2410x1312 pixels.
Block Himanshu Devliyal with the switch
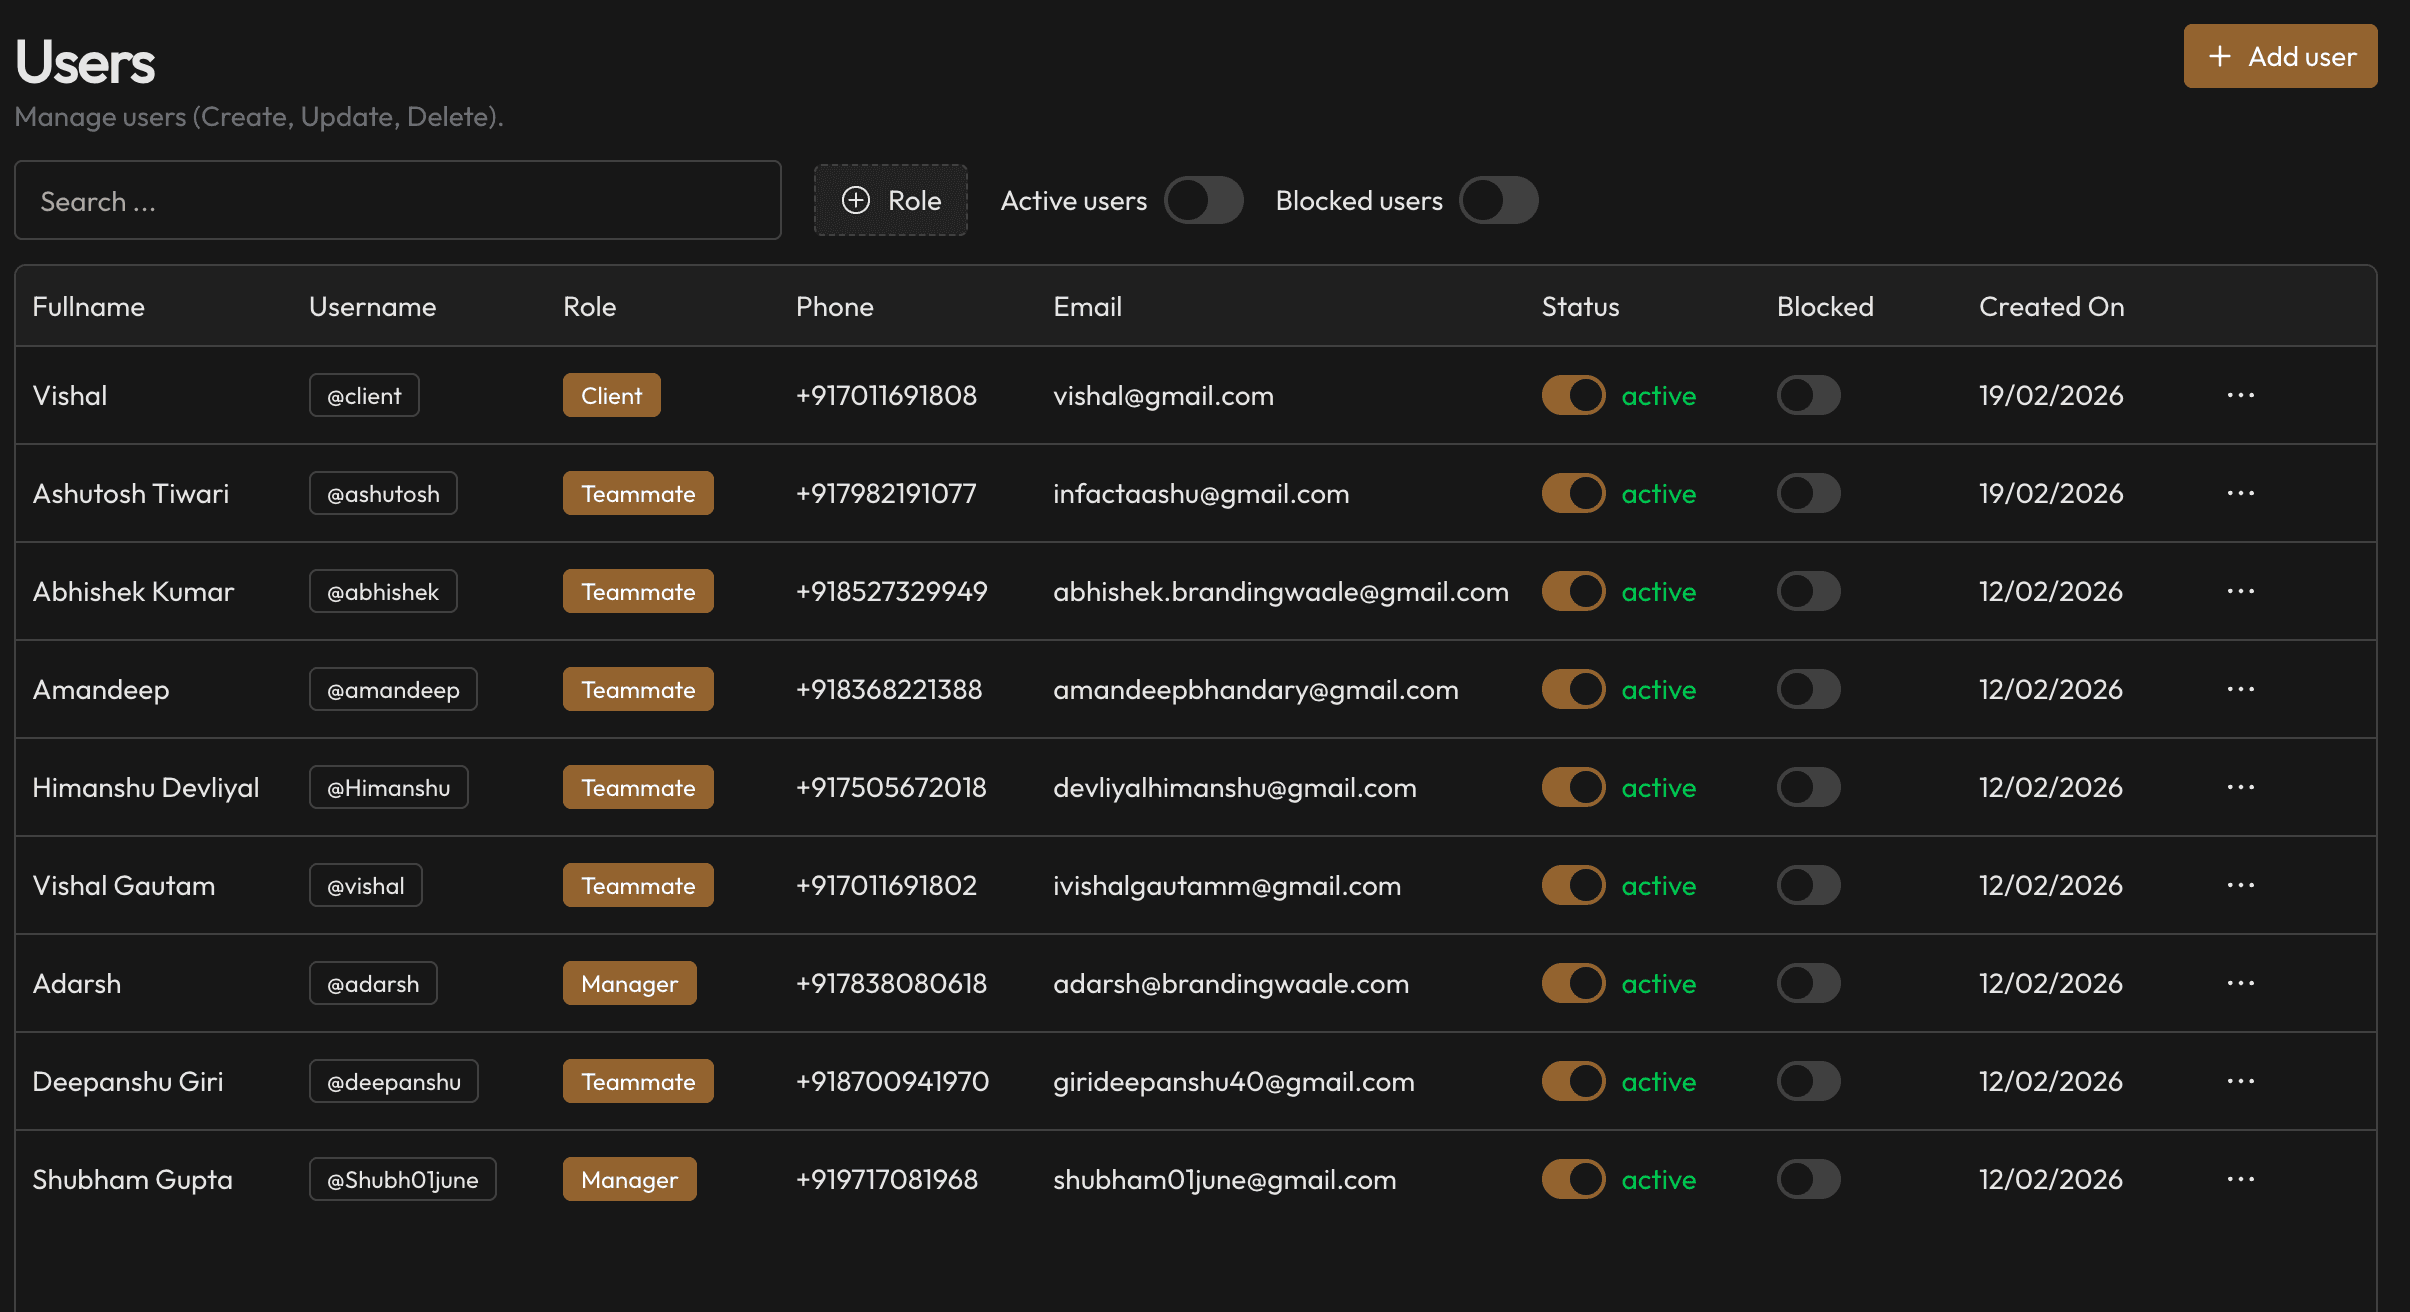pyautogui.click(x=1808, y=787)
